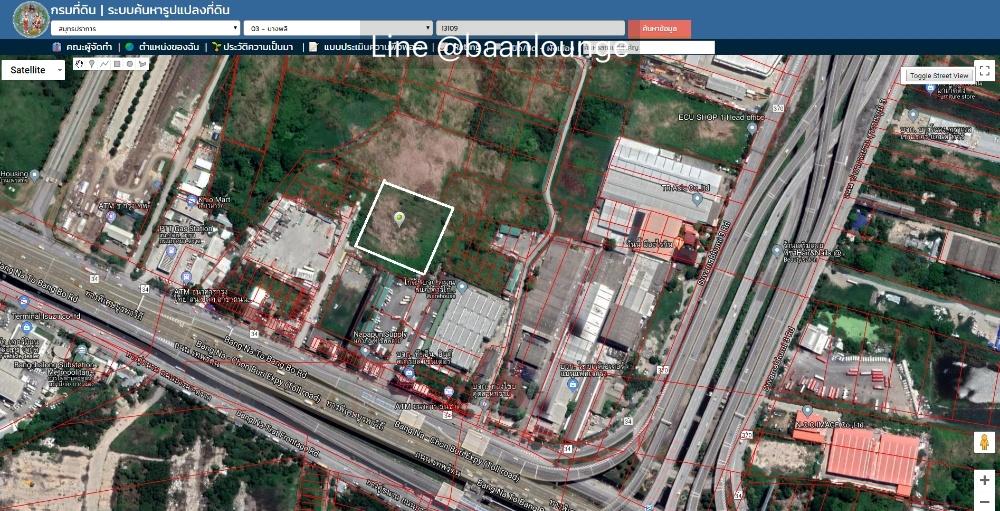Open แบบประเมินความพึงพอใจ menu item

[x=365, y=47]
